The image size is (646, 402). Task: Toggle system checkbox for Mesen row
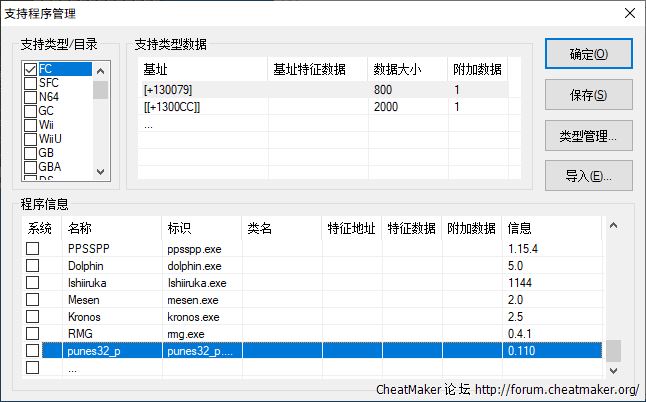pos(33,299)
